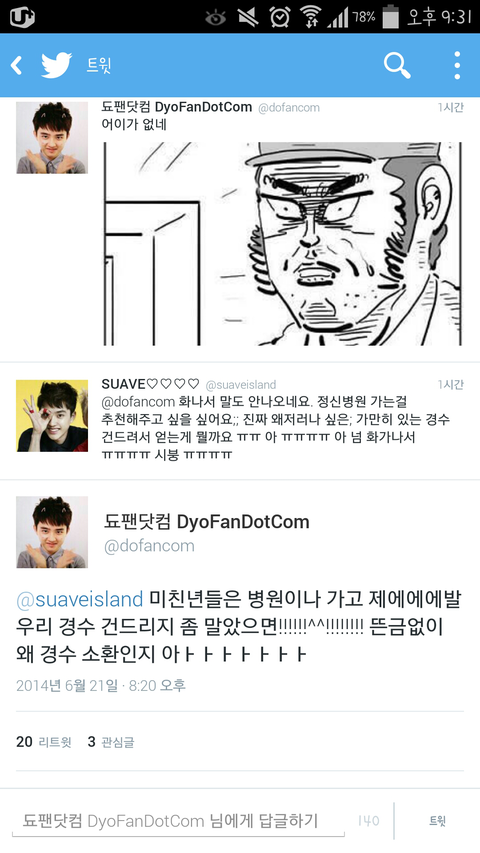View the 3 관심글 favorites list
Screen dimensions: 480x853
coord(111,741)
